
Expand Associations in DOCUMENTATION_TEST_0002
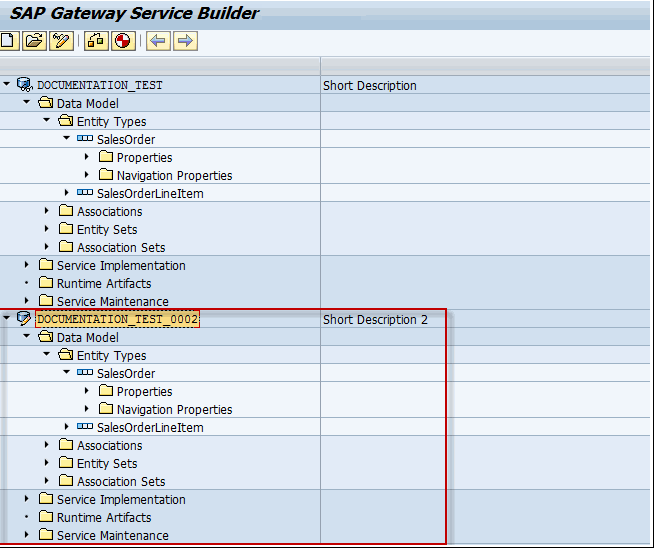(47, 445)
